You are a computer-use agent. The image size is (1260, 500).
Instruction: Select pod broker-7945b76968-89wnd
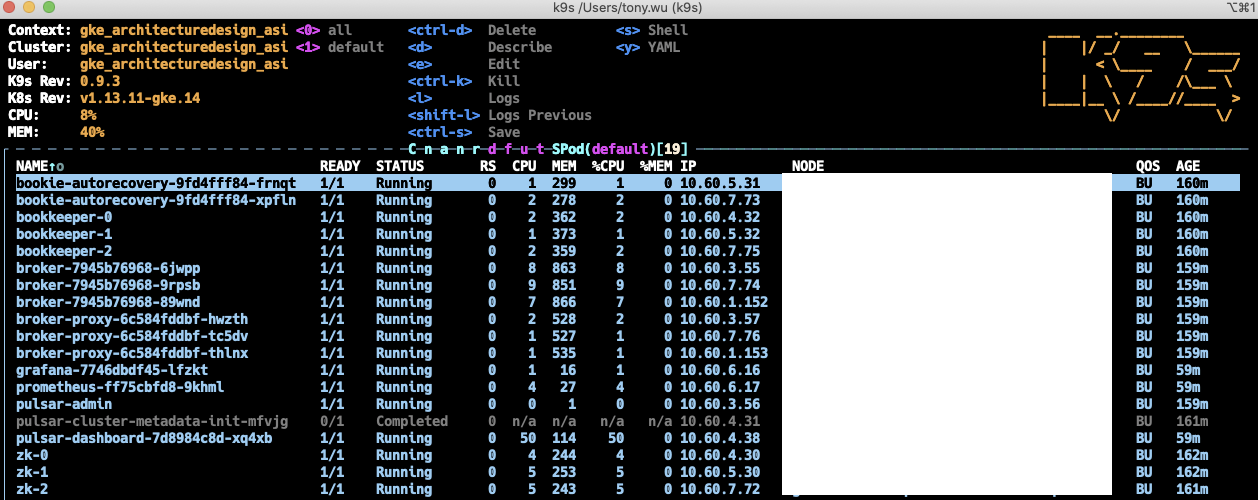coord(628,302)
